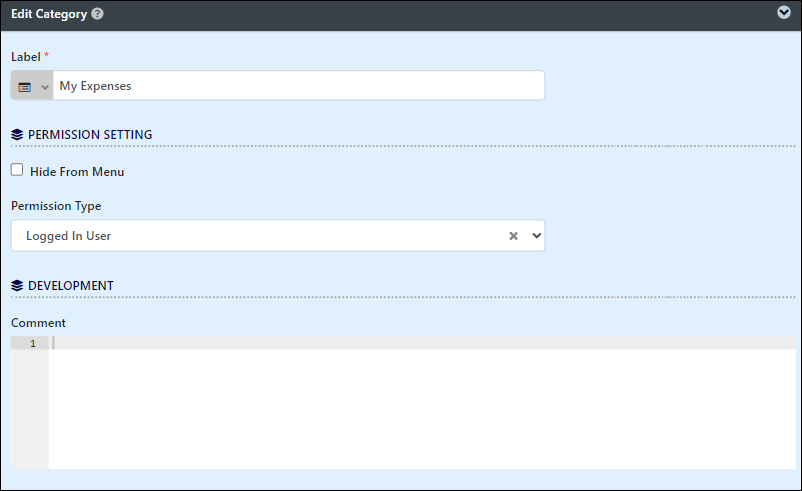Click the line number 1 gutter
The image size is (802, 491).
30,343
